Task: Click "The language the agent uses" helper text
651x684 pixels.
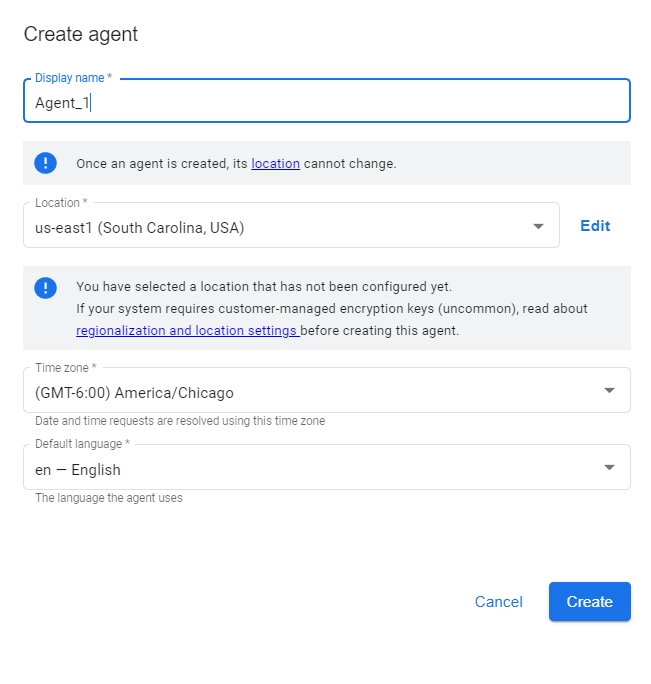Action: [109, 498]
